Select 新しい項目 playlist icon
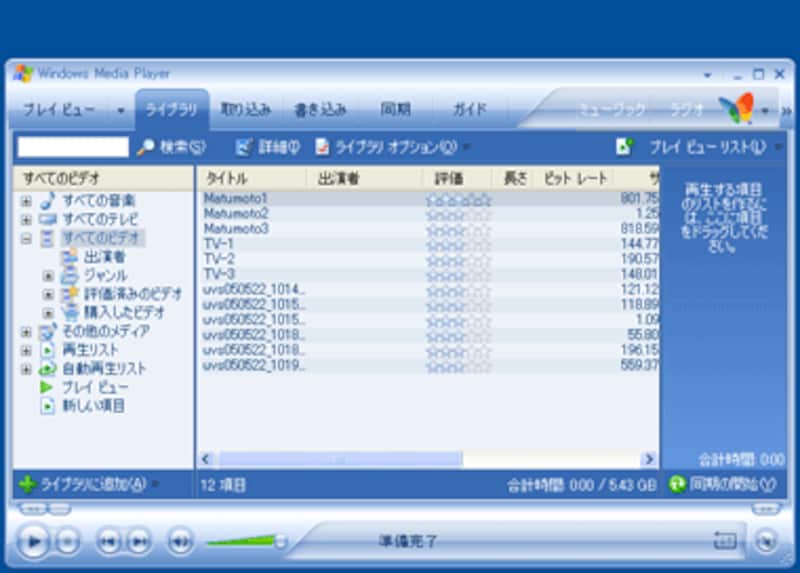 pyautogui.click(x=47, y=406)
